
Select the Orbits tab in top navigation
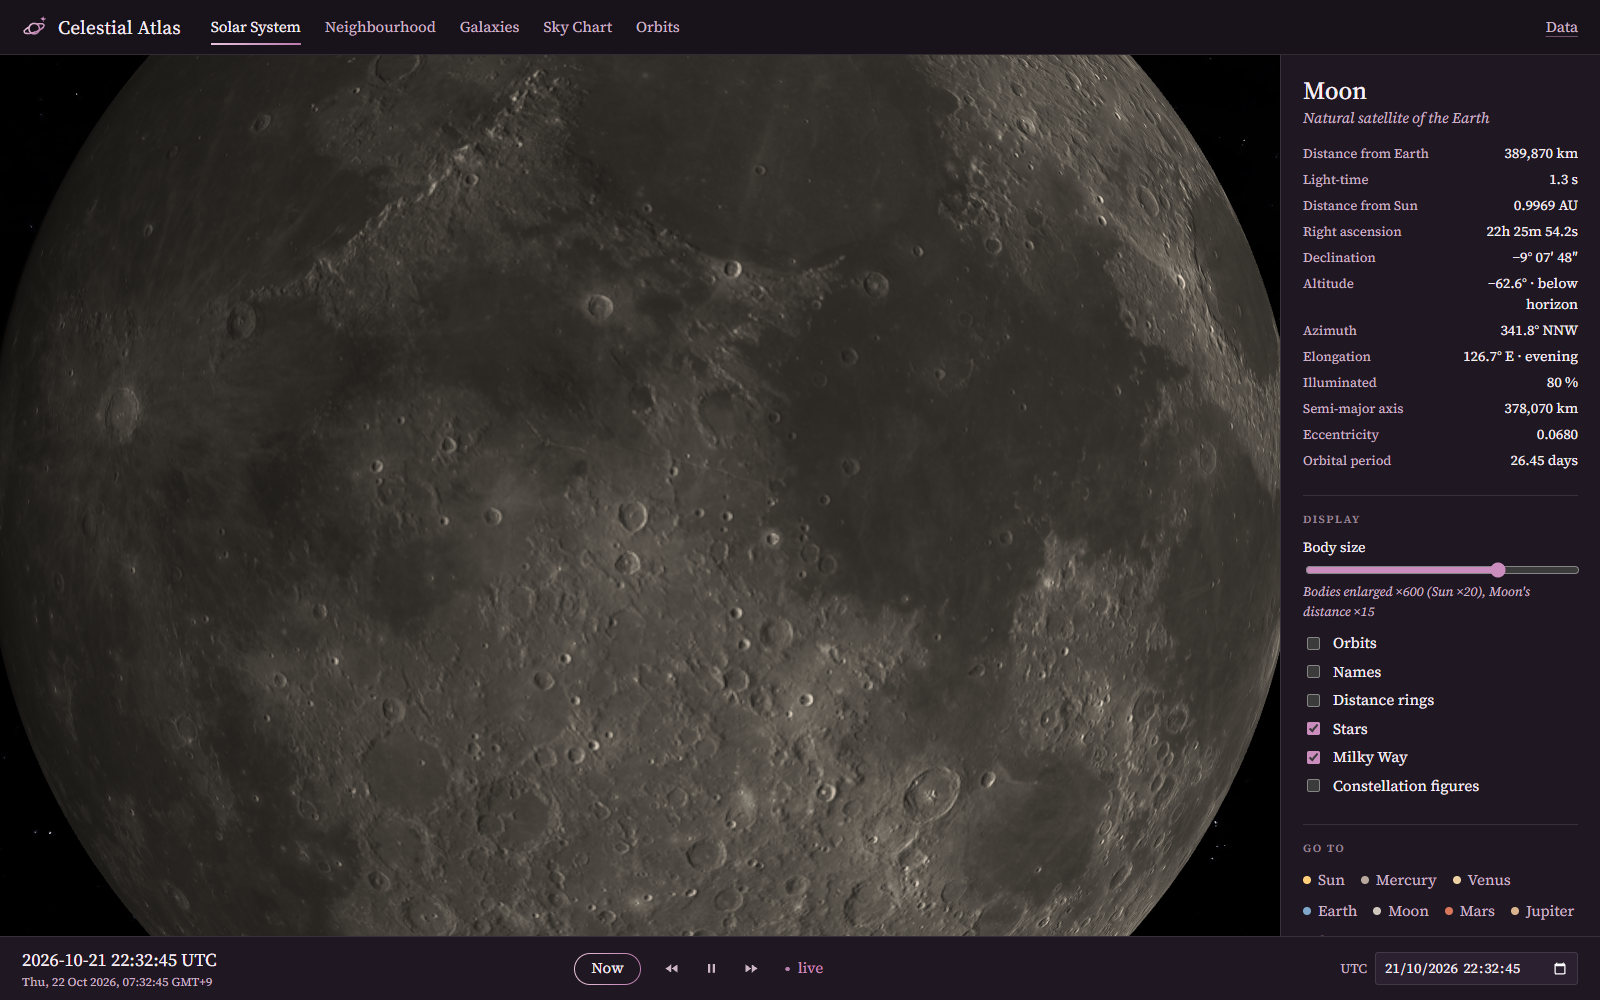(x=657, y=27)
